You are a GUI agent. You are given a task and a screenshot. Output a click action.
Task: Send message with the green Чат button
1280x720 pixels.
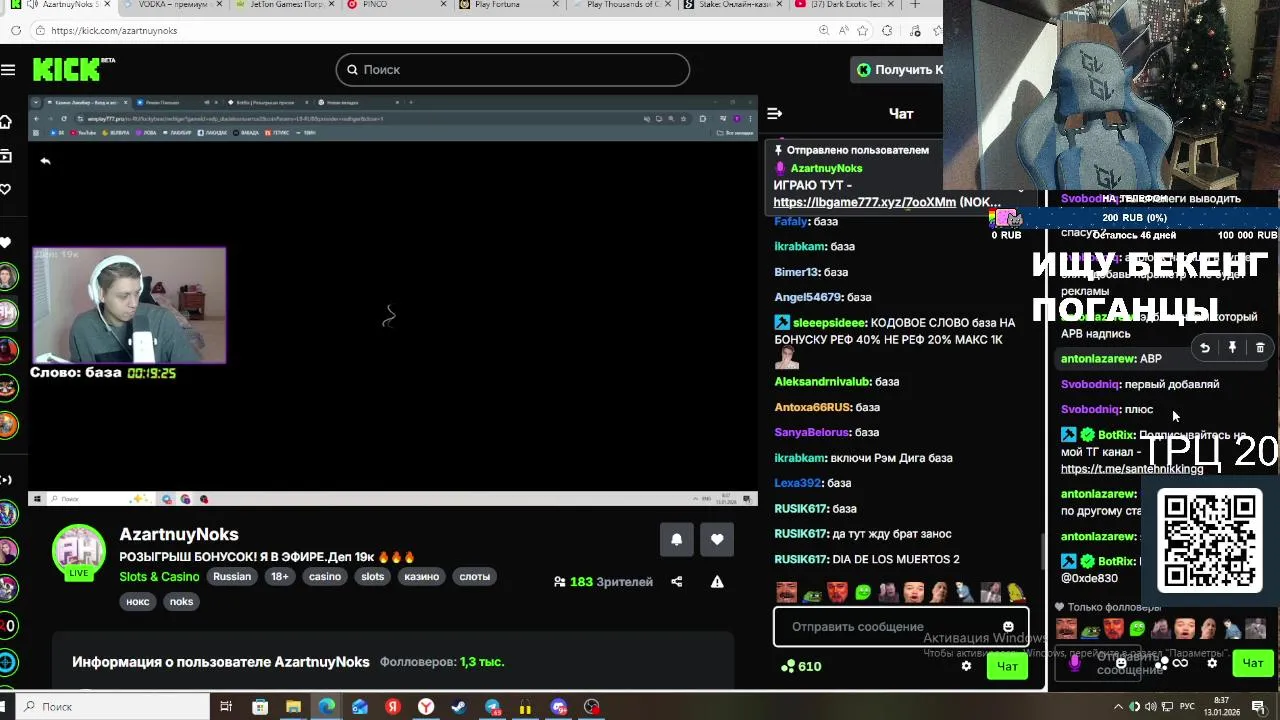tap(1007, 666)
